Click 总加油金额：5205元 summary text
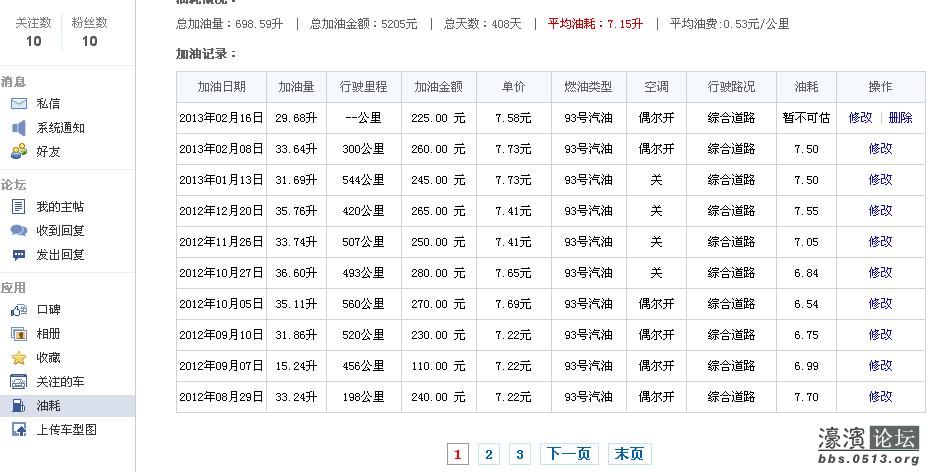The height and width of the screenshot is (472, 931). [x=363, y=24]
